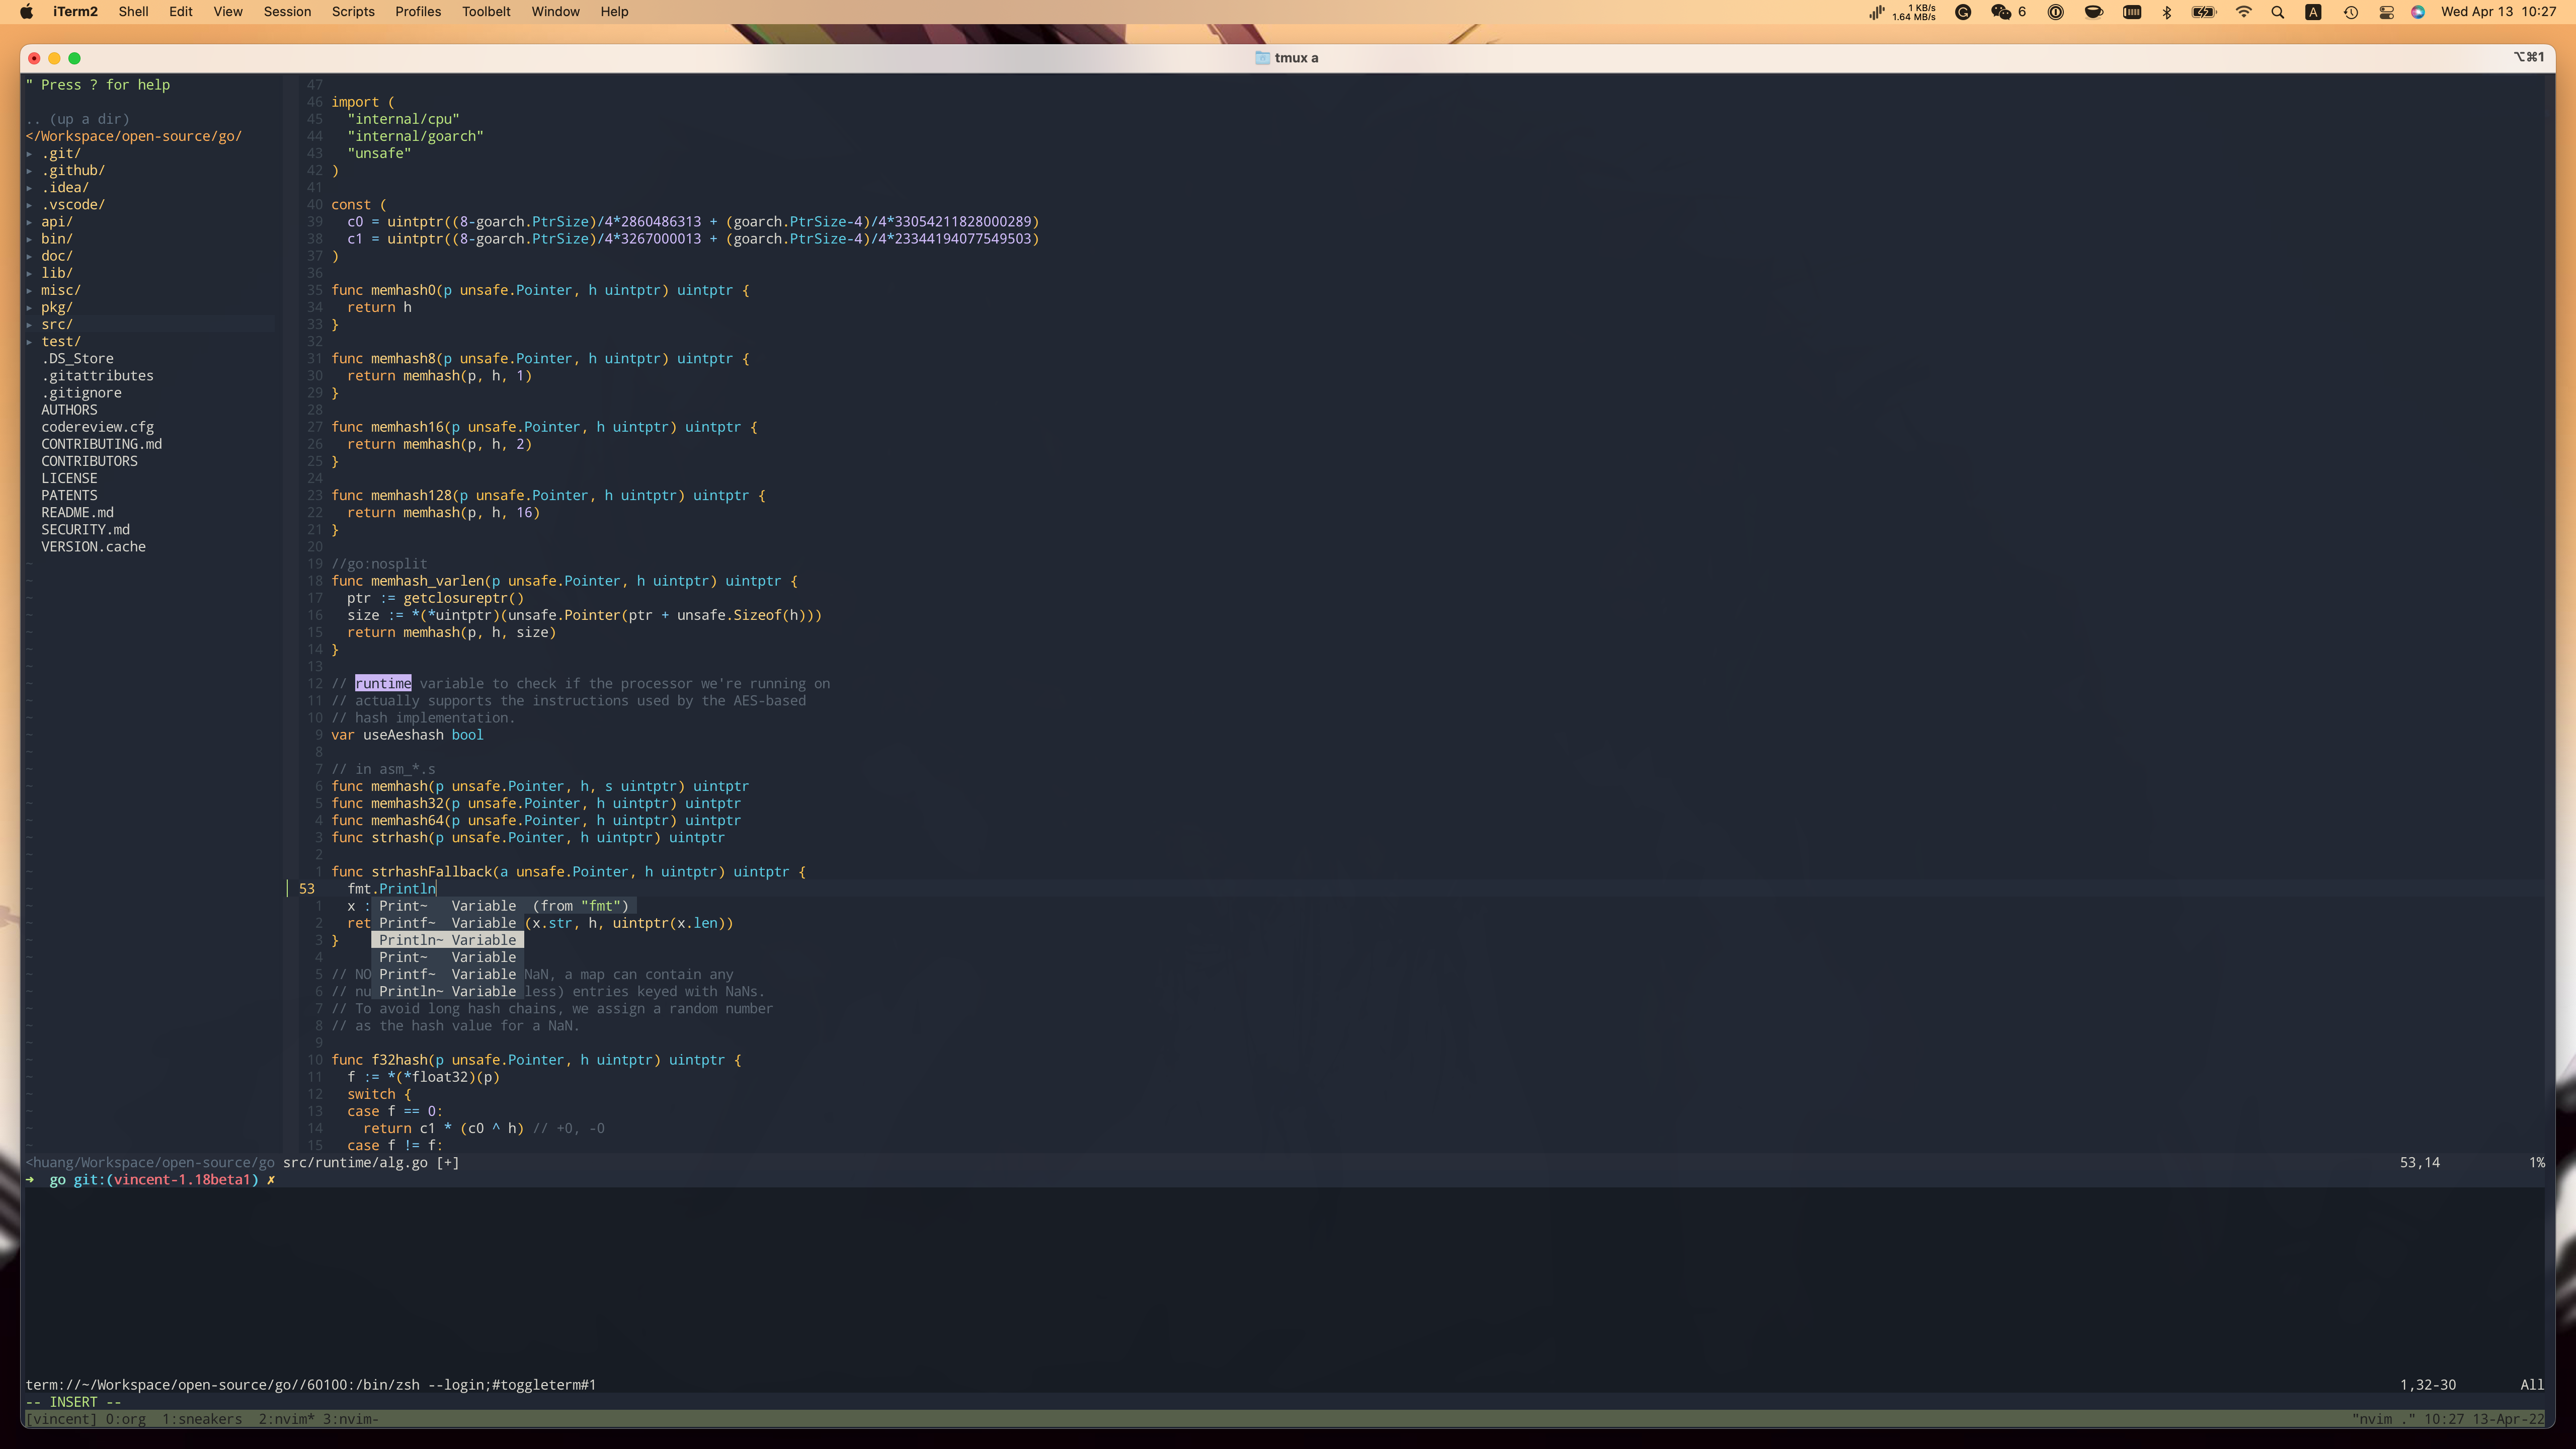Open the WeChat menu bar icon
This screenshot has height=1449, width=2576.
(x=2001, y=12)
